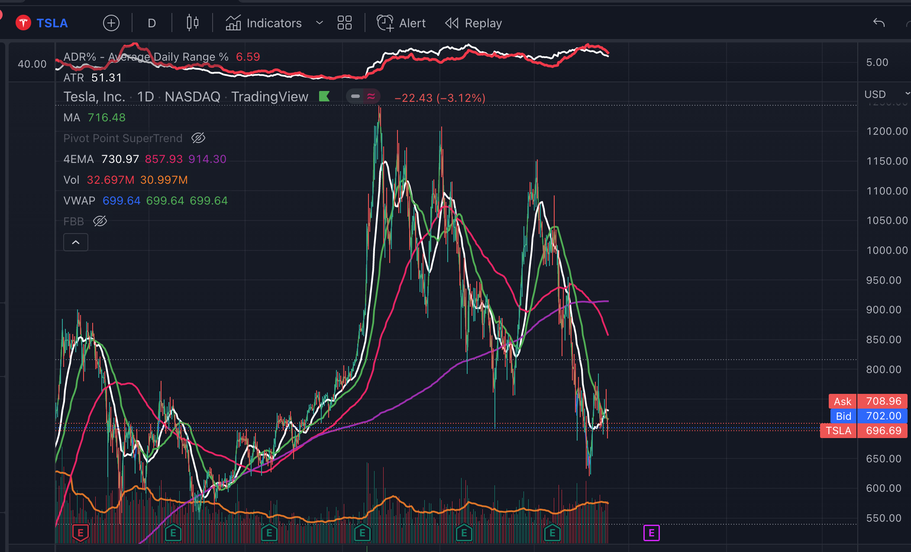Click the TSLA 696.69 last price label
The height and width of the screenshot is (552, 911).
click(x=863, y=431)
